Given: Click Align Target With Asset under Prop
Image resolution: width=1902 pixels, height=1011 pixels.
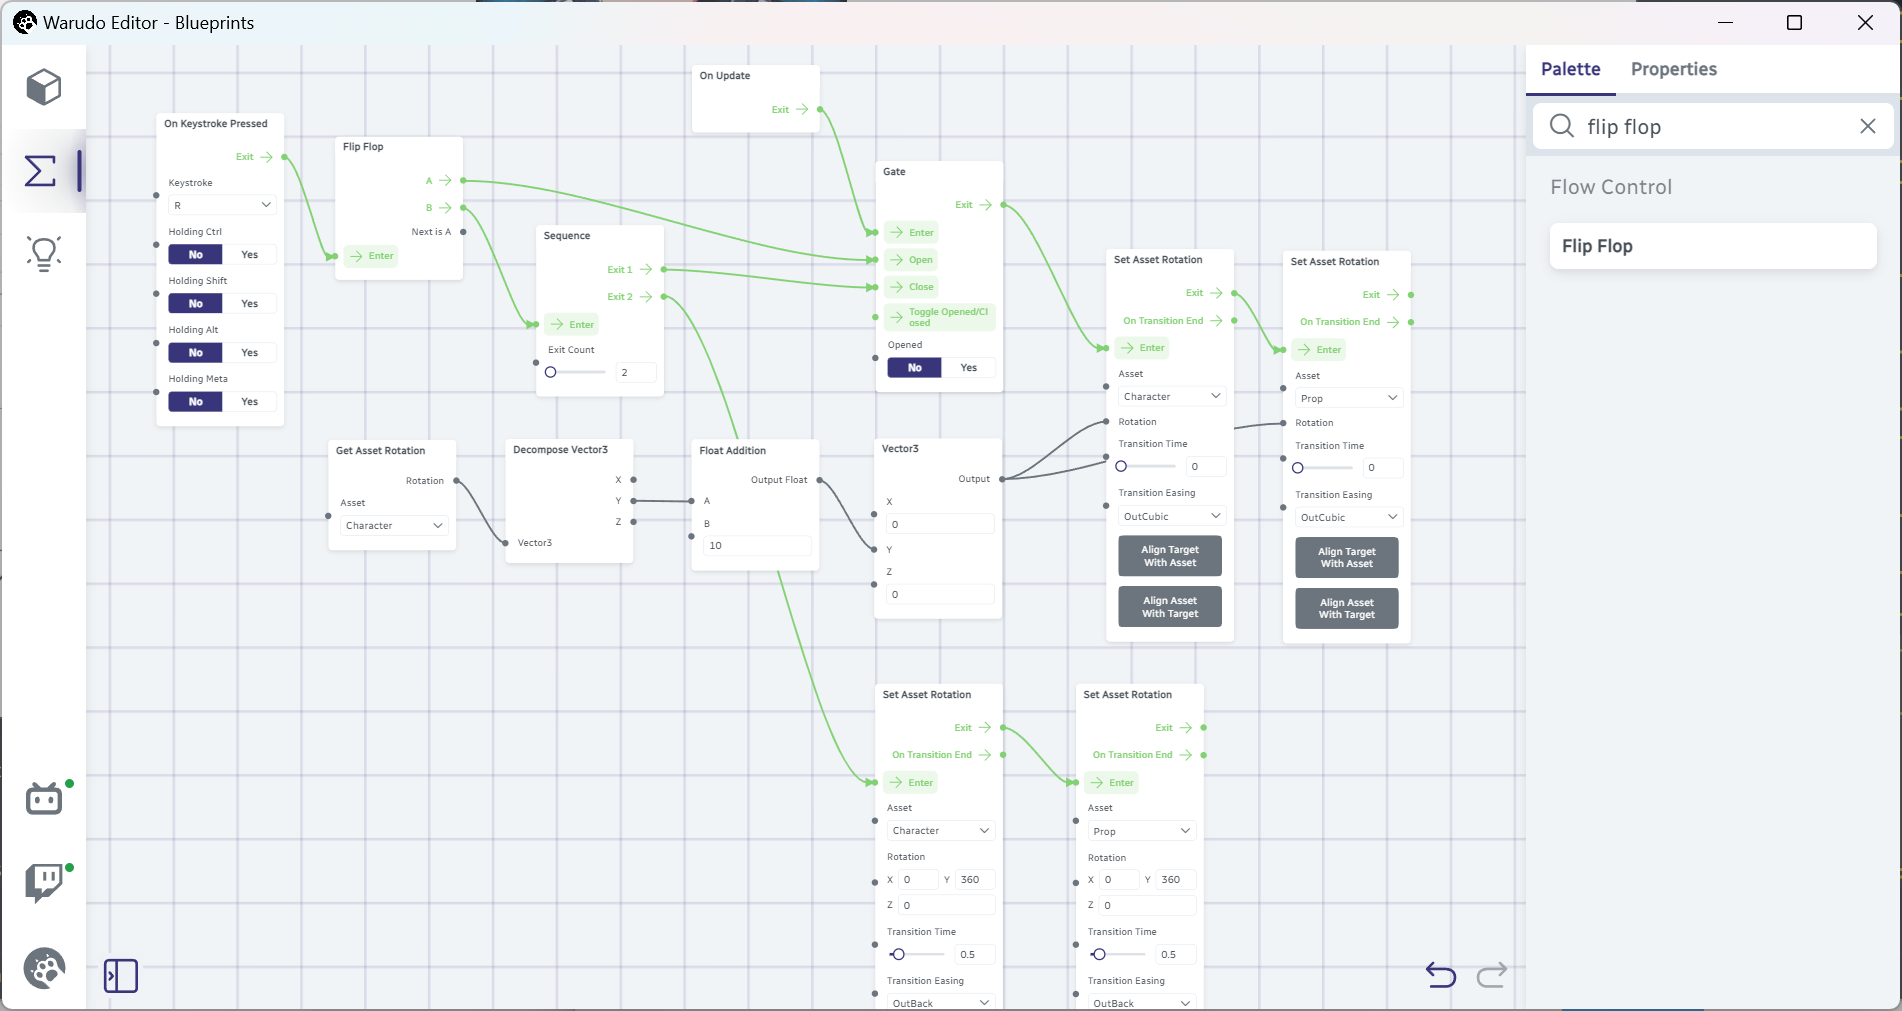Looking at the screenshot, I should tap(1347, 558).
